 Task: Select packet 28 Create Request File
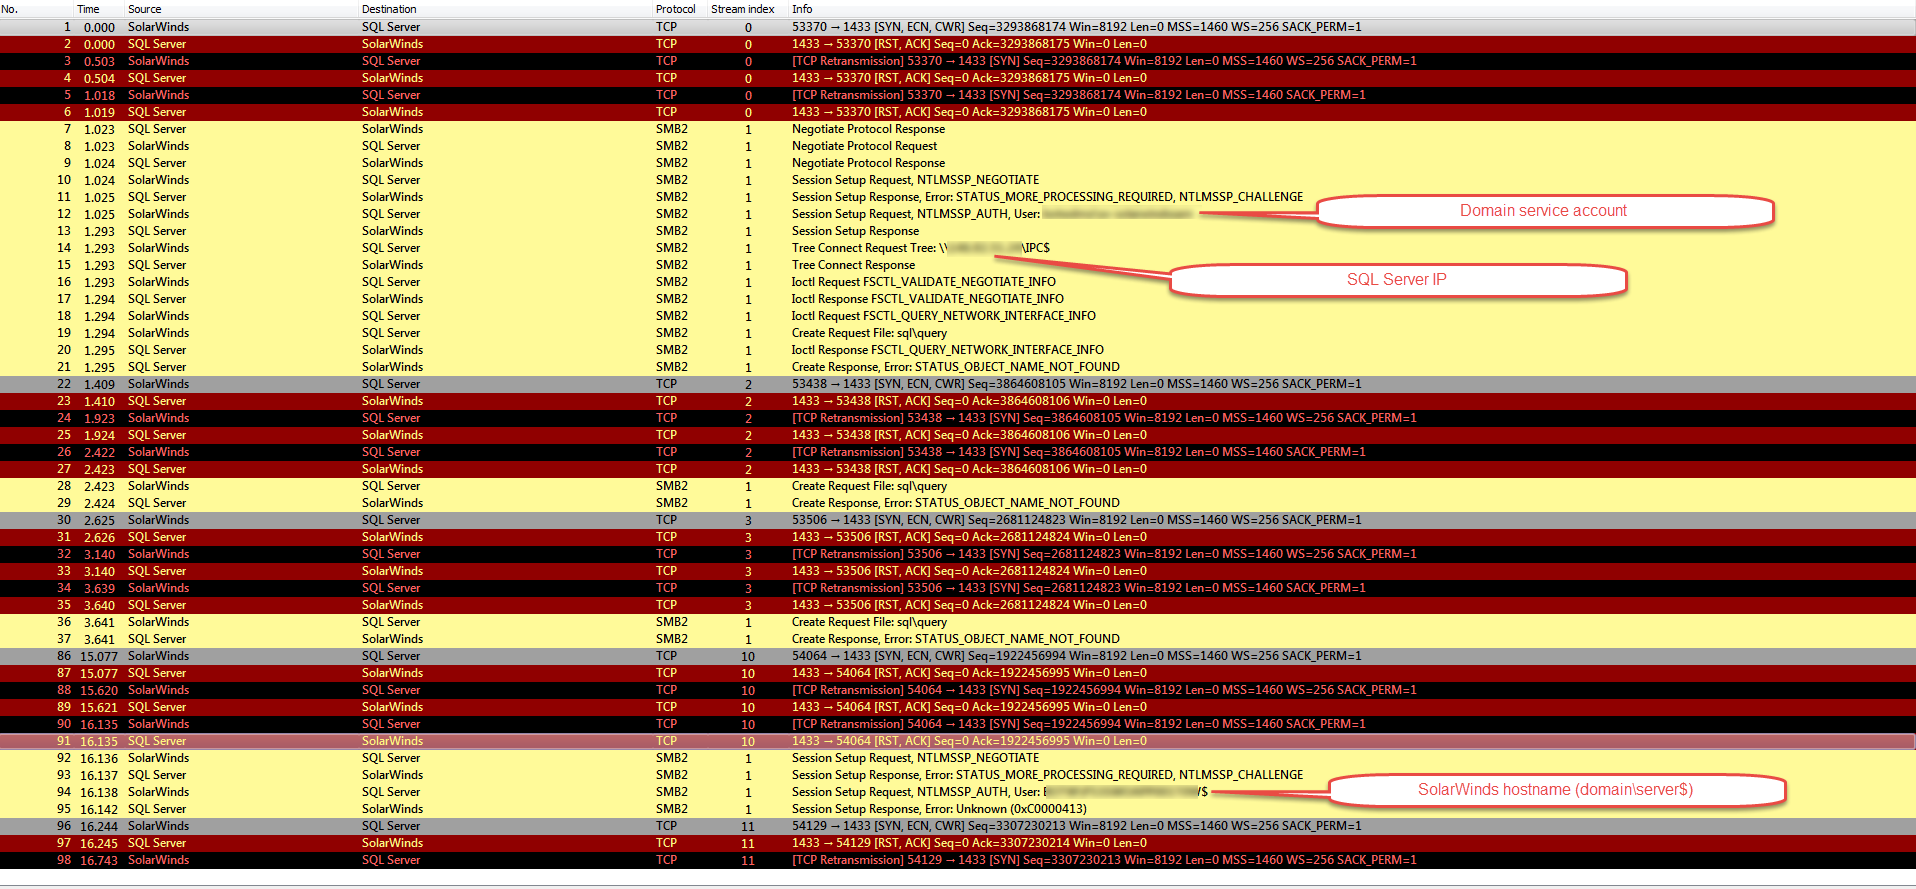point(958,486)
